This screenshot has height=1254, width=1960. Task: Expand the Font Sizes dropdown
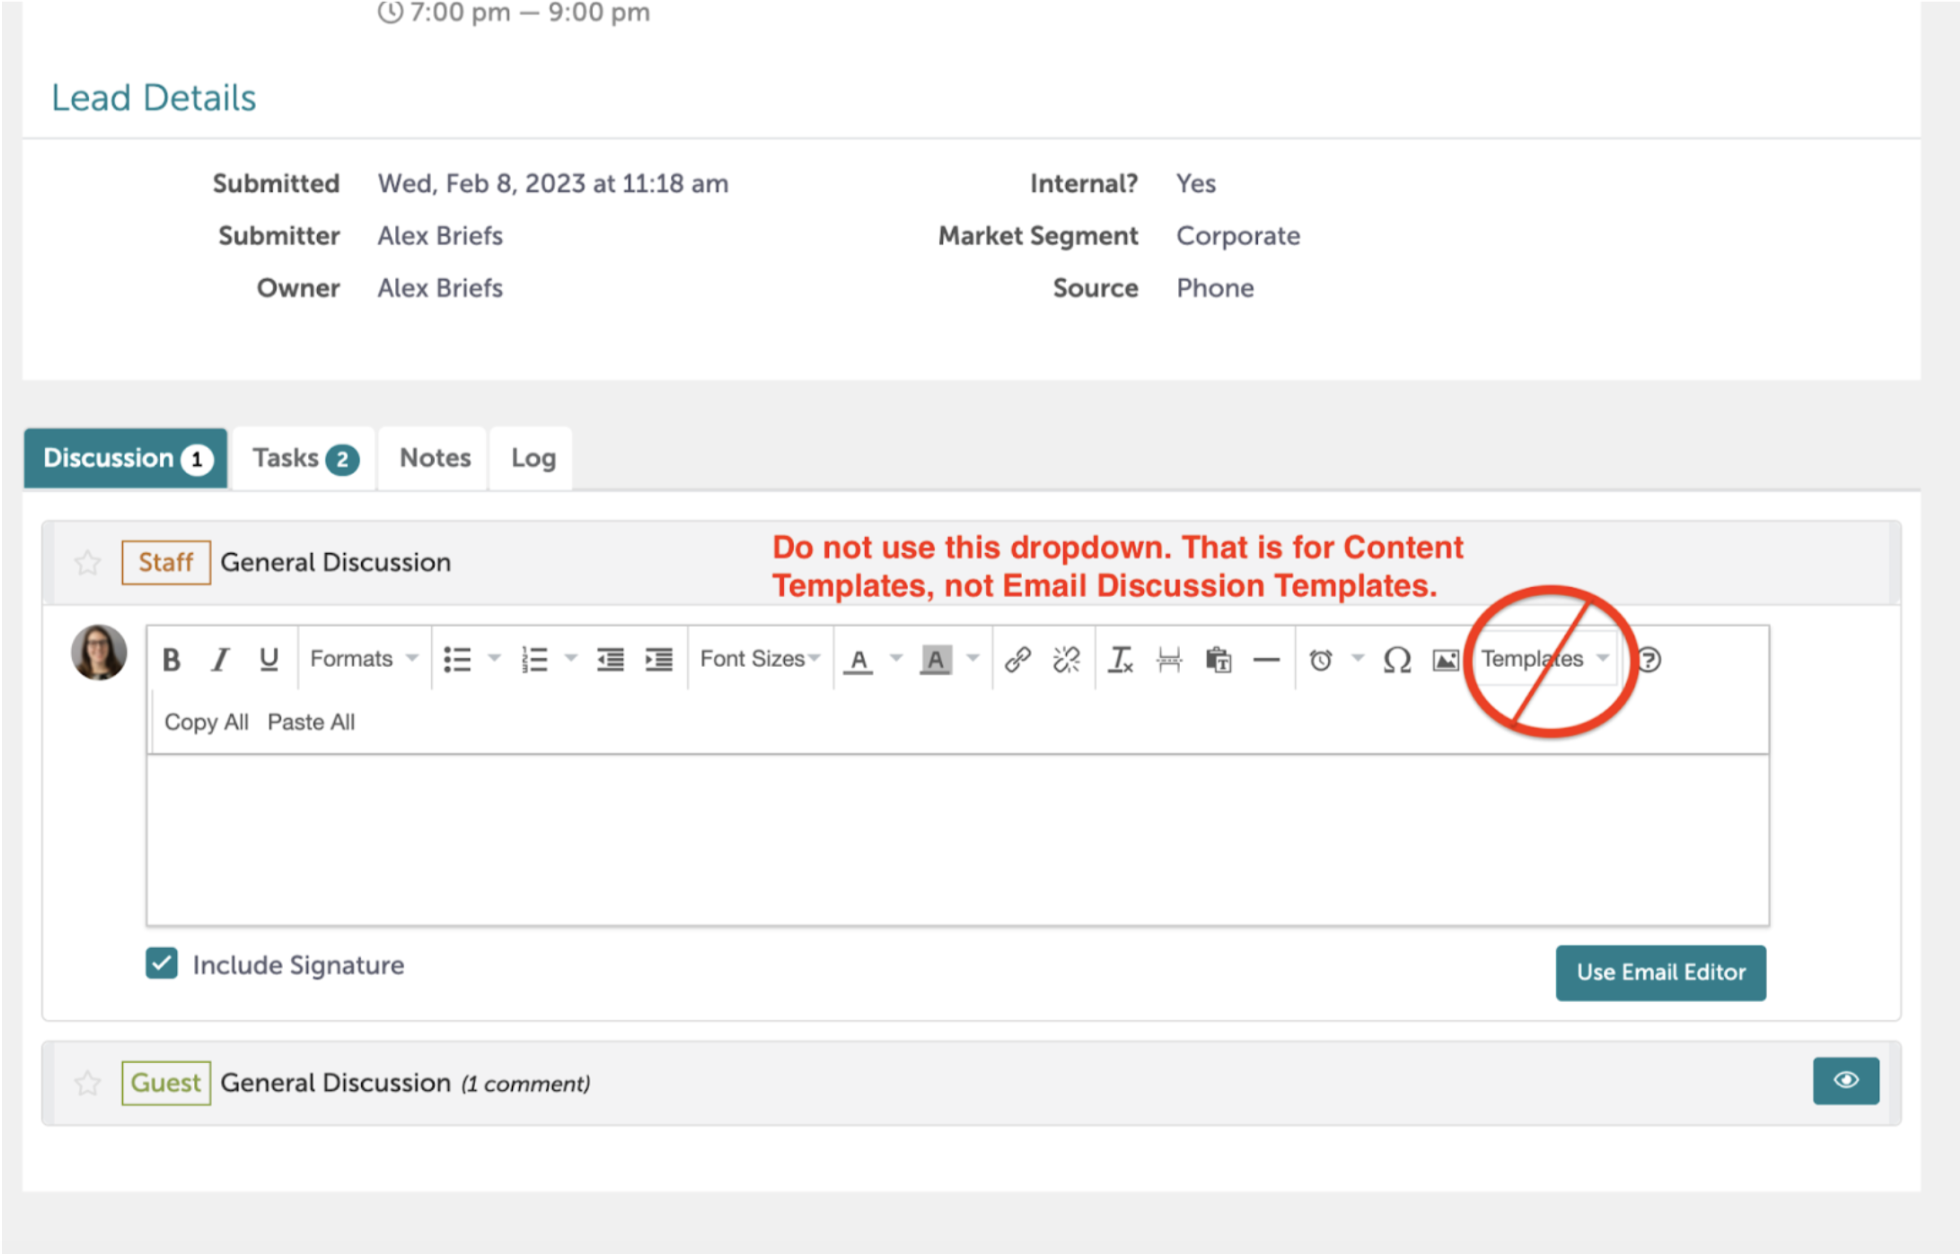759,659
